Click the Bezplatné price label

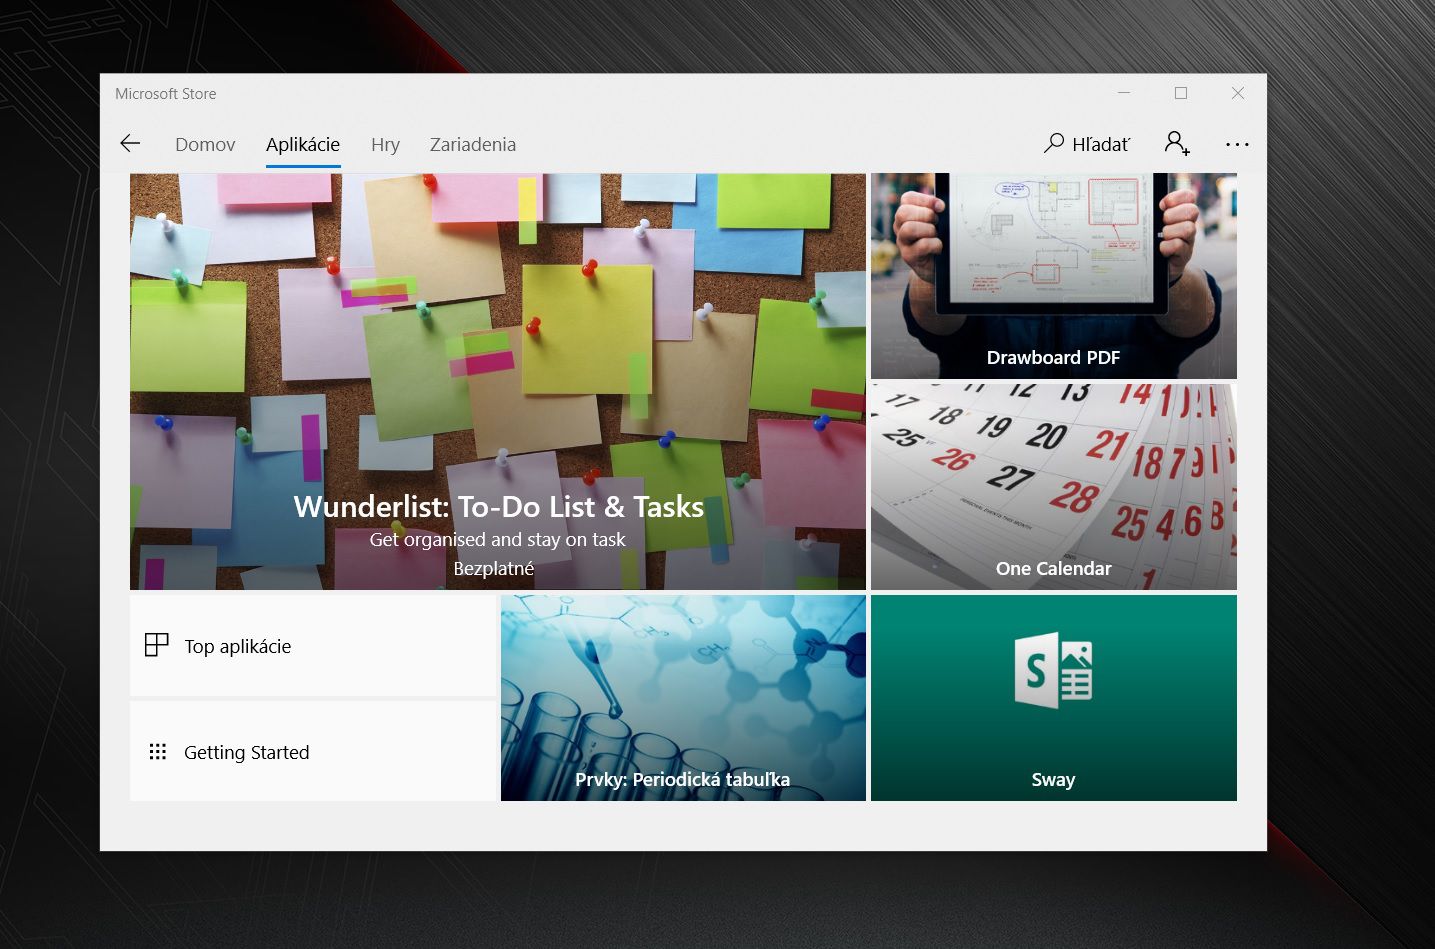click(494, 568)
